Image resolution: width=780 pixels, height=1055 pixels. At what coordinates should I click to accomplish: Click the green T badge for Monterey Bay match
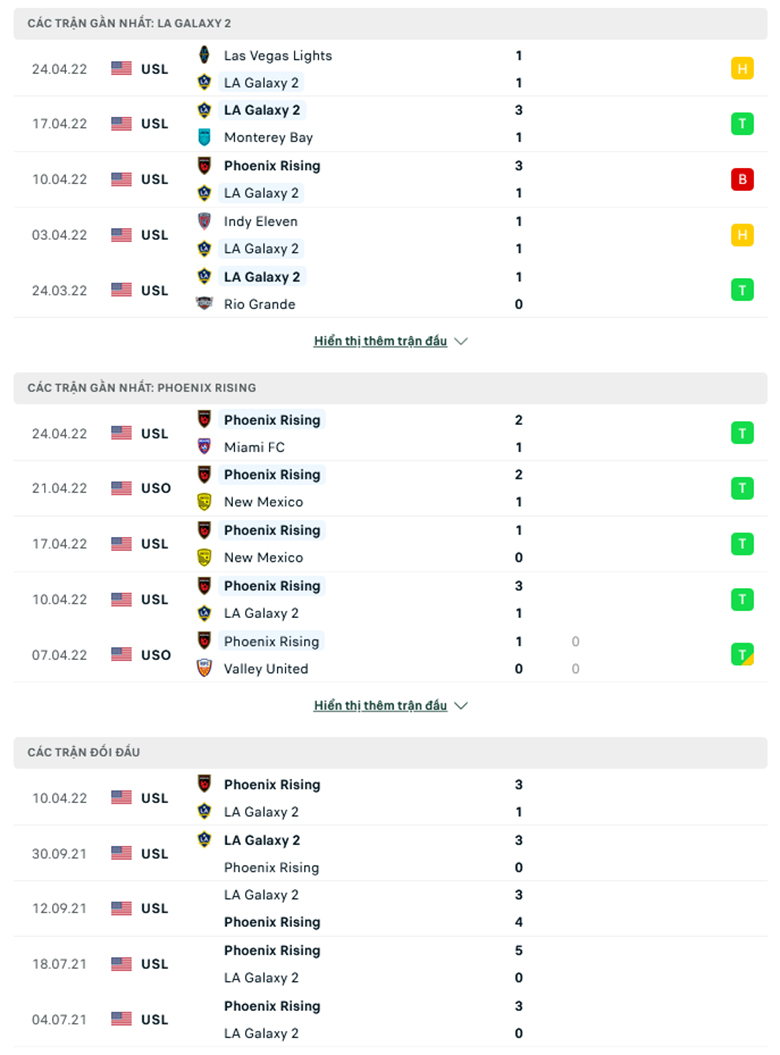coord(742,124)
